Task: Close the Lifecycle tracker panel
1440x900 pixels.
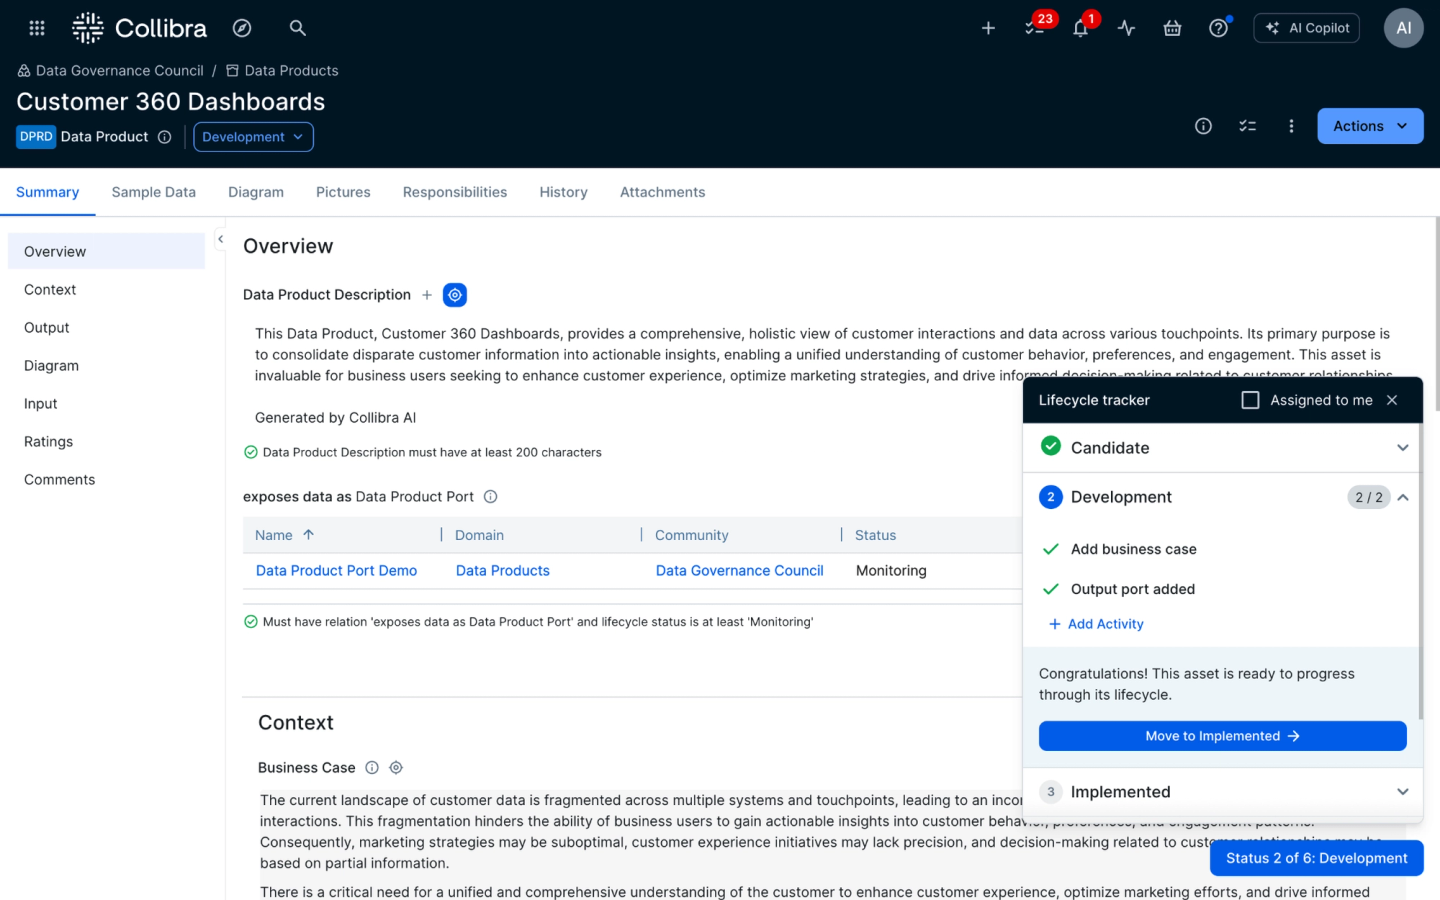Action: pos(1392,400)
